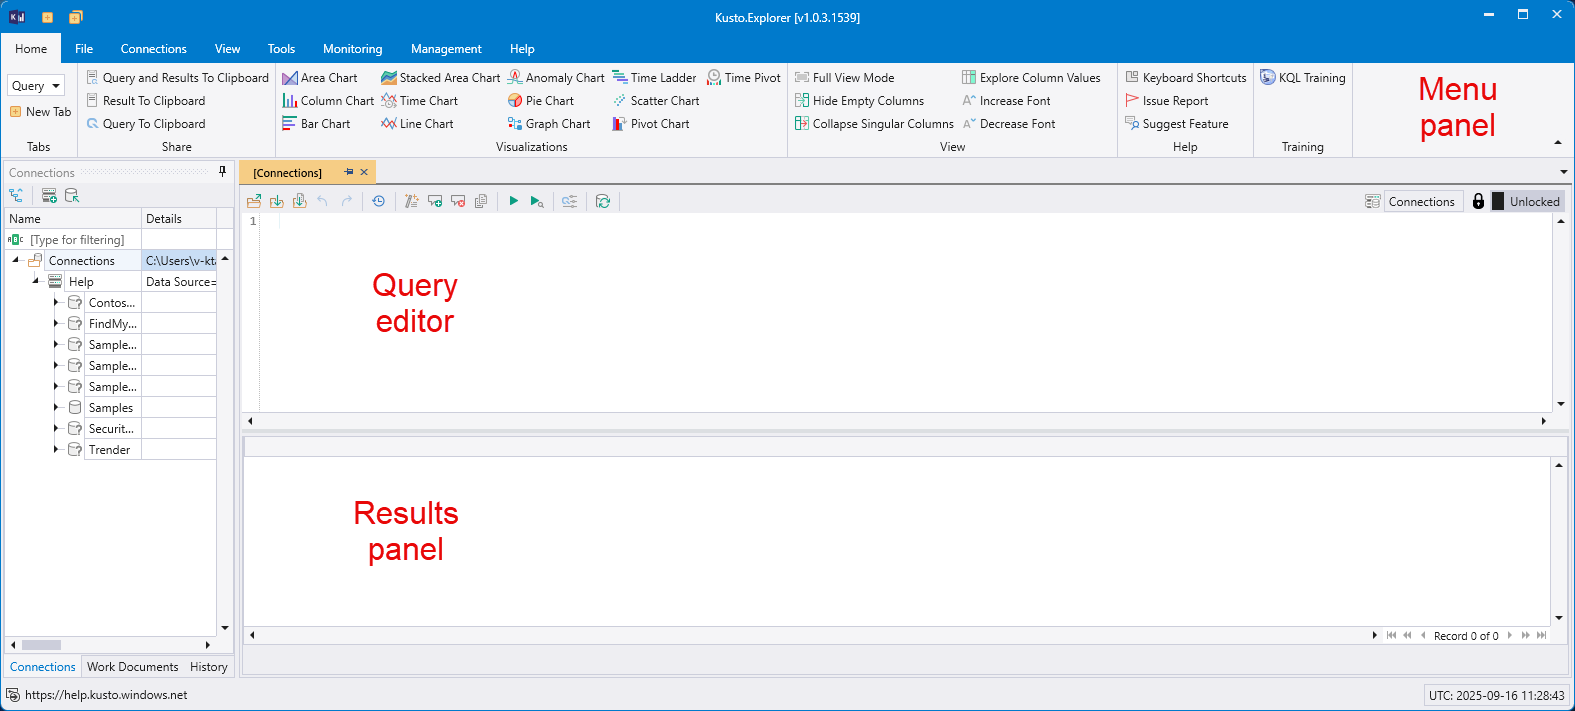
Task: Click the New Tab button
Action: (40, 112)
